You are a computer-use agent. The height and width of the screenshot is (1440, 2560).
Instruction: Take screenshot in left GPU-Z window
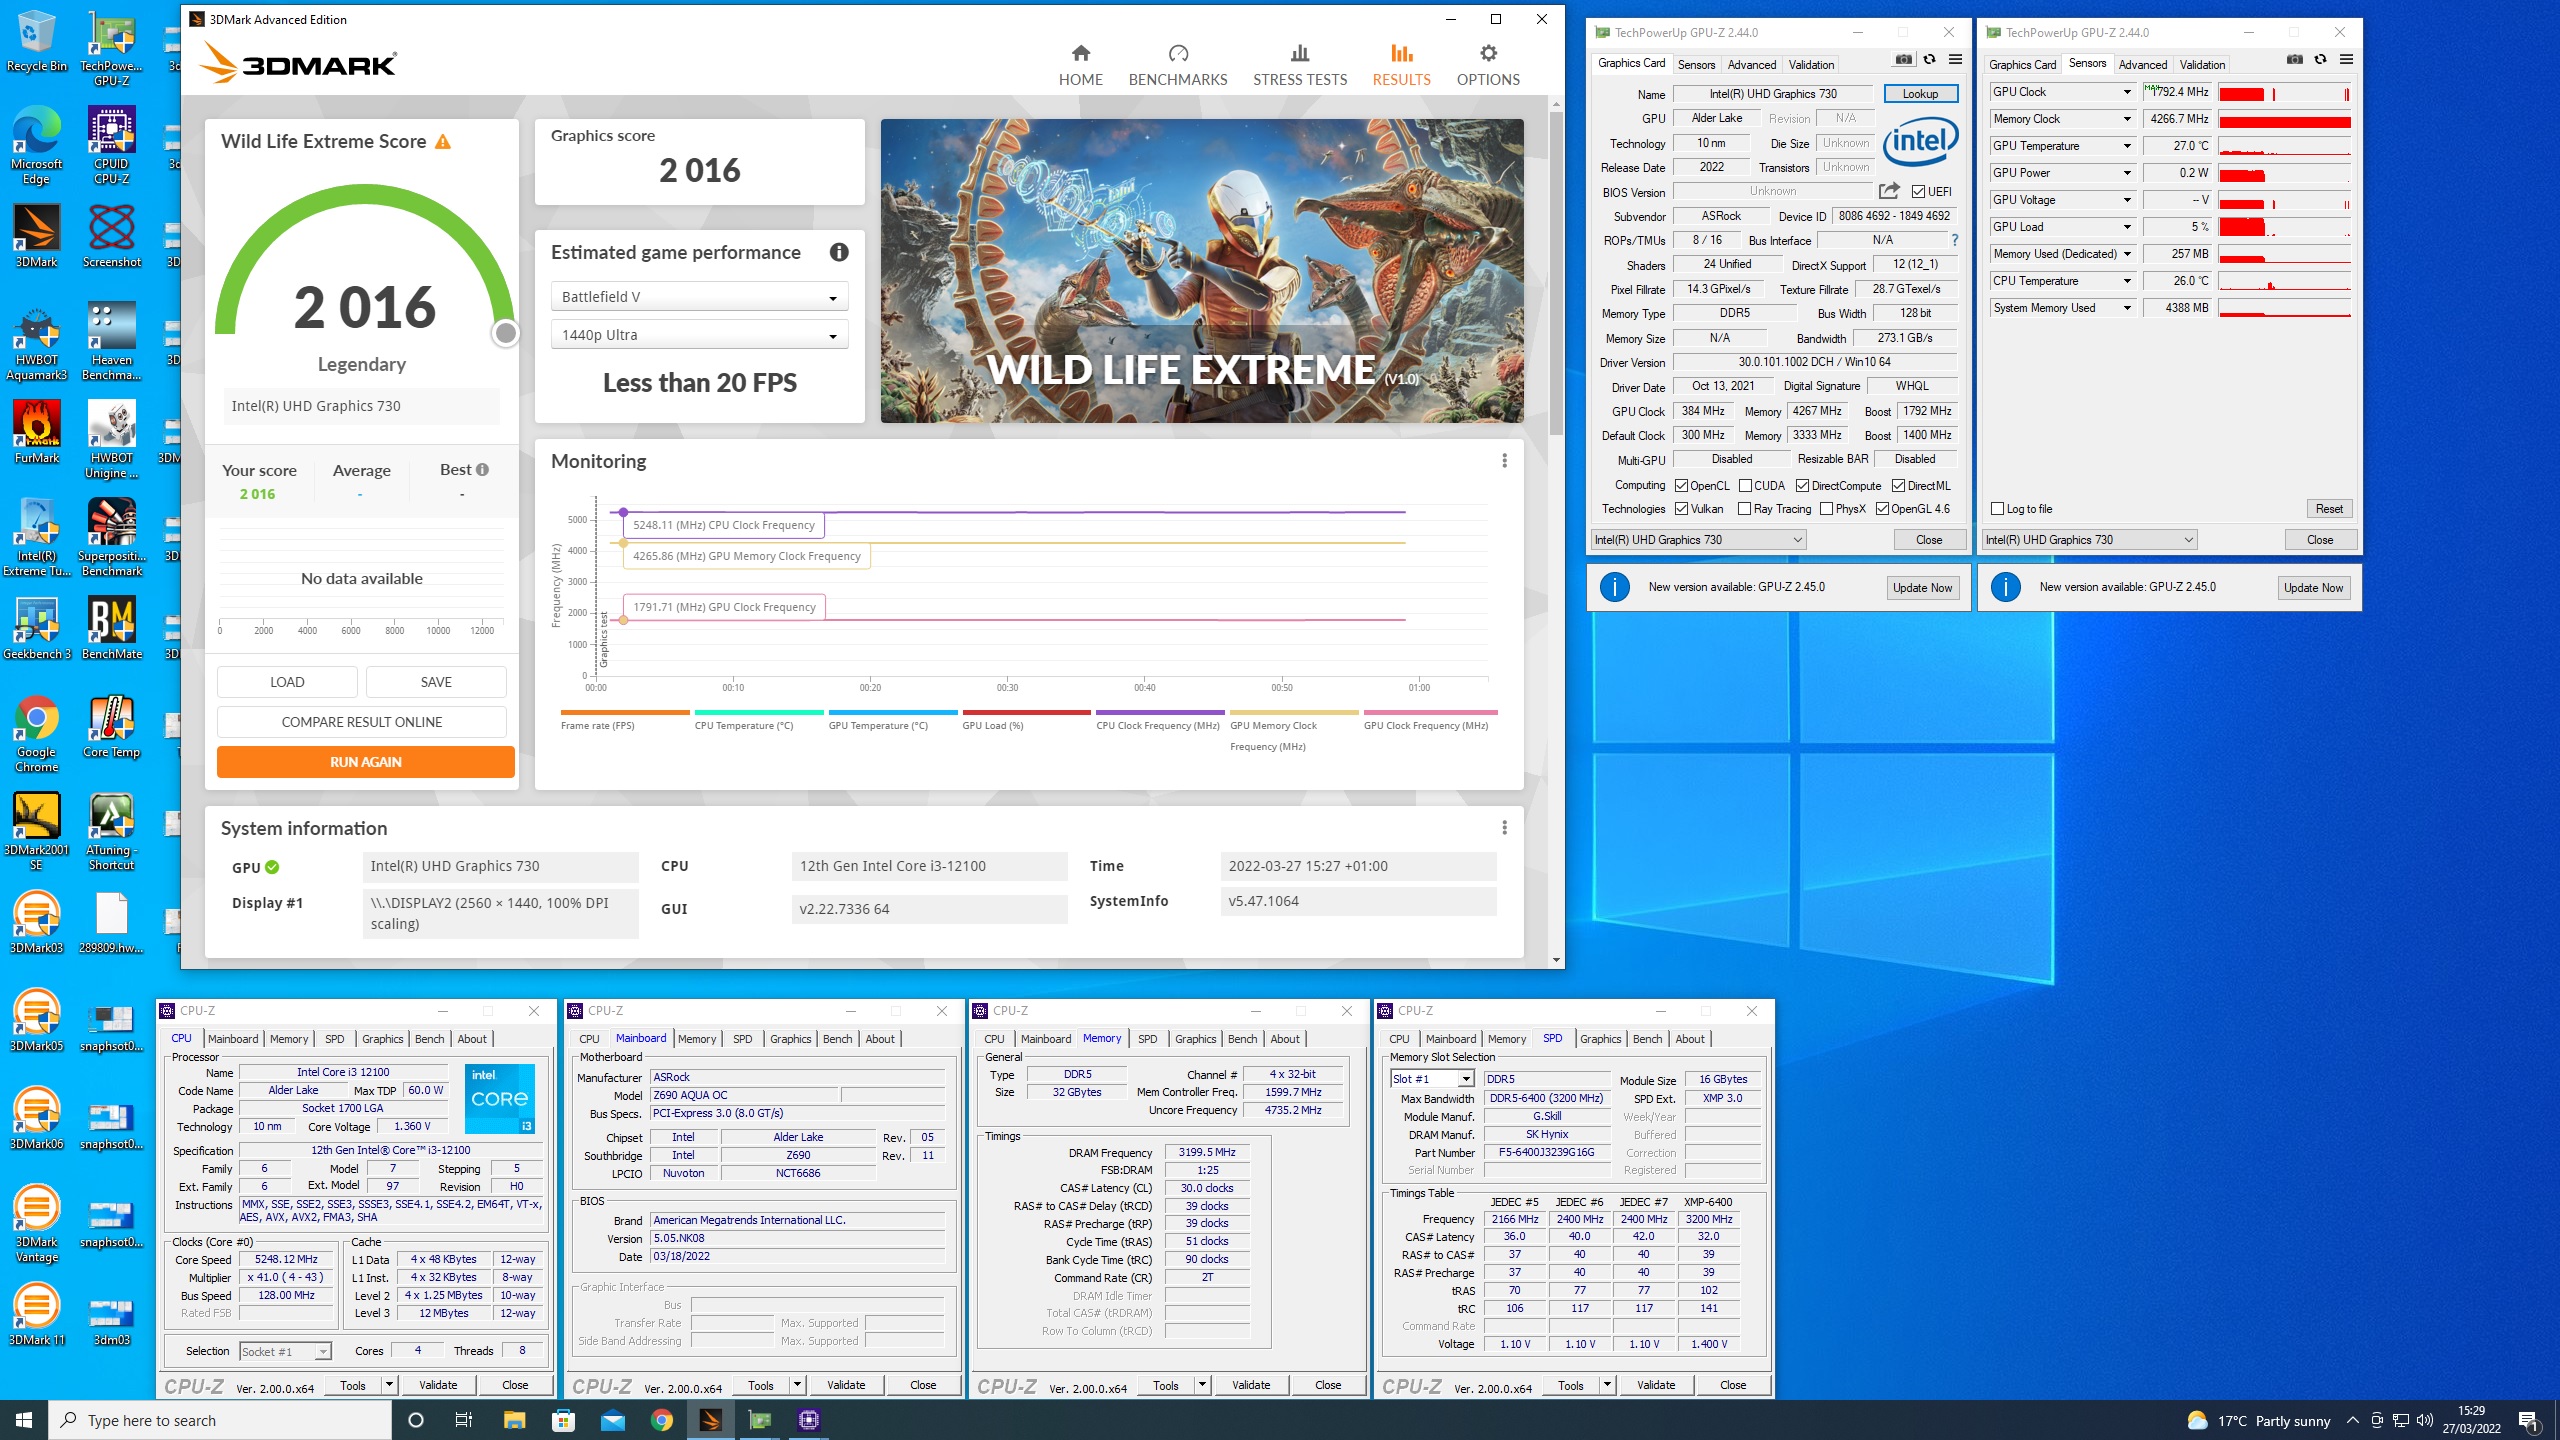click(1904, 60)
